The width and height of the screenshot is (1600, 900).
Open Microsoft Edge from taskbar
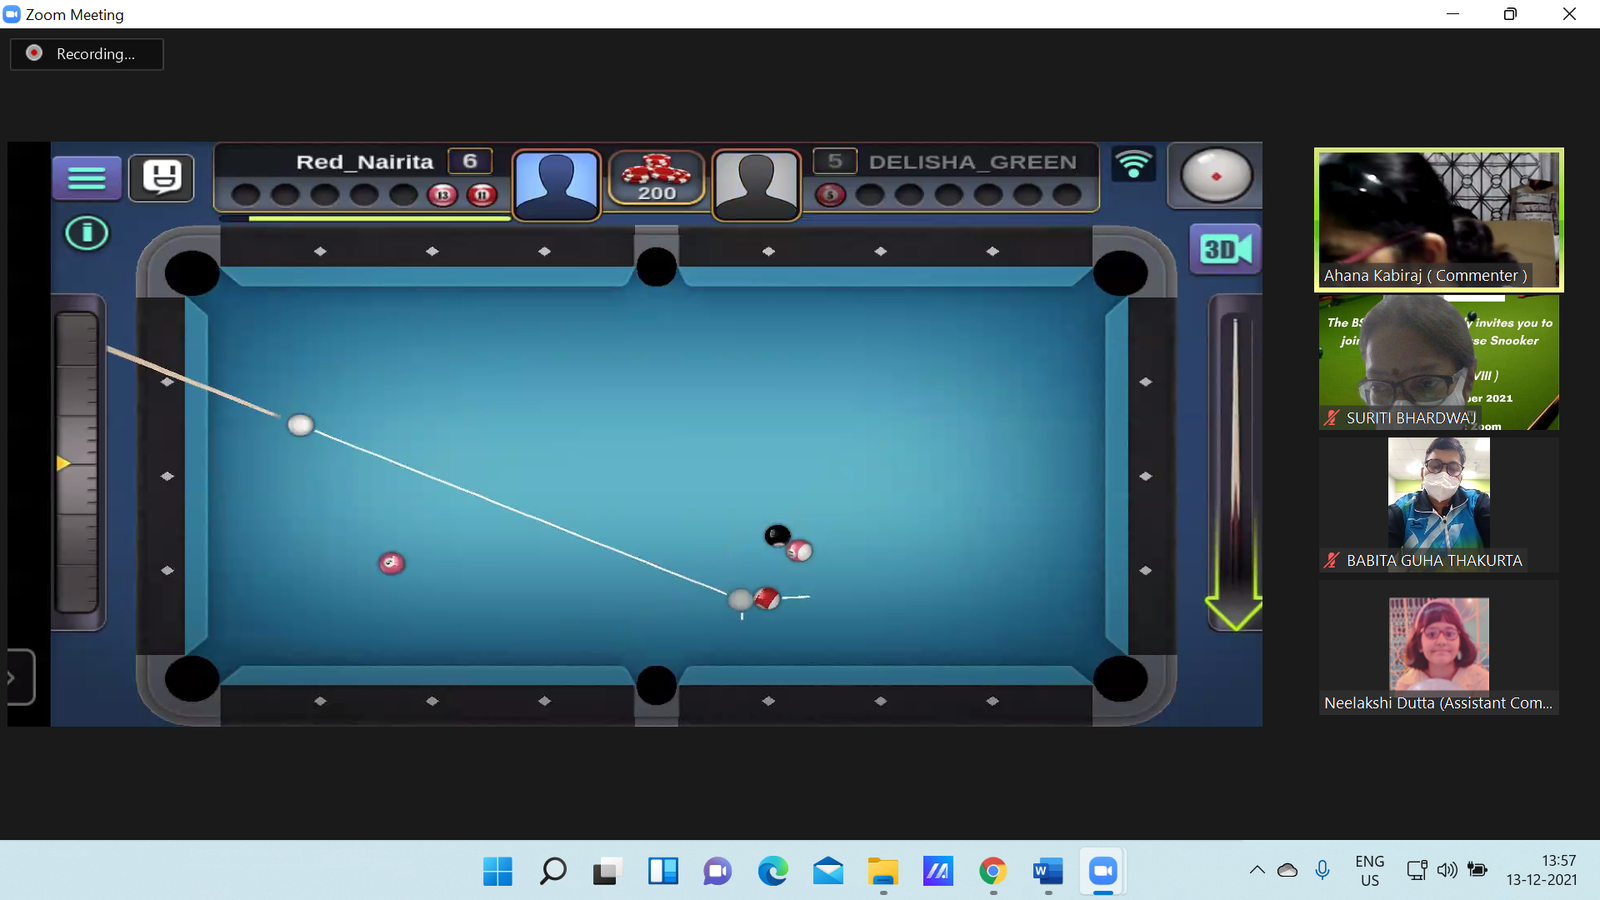point(772,872)
